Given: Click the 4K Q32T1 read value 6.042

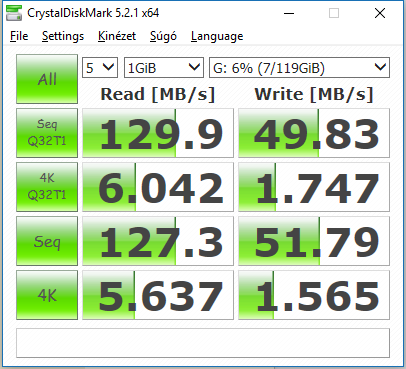Looking at the screenshot, I should (x=158, y=187).
